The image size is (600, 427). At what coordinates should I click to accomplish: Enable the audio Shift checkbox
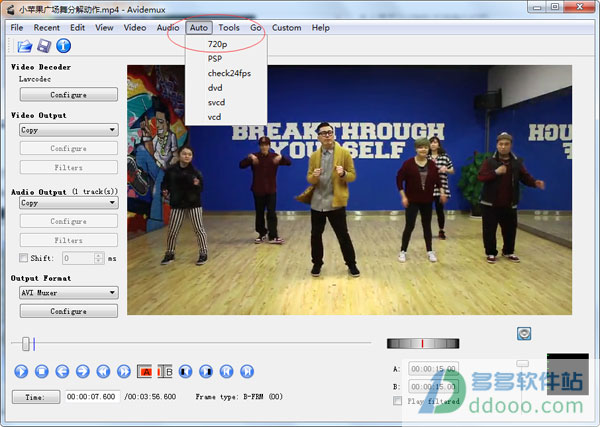coord(23,258)
